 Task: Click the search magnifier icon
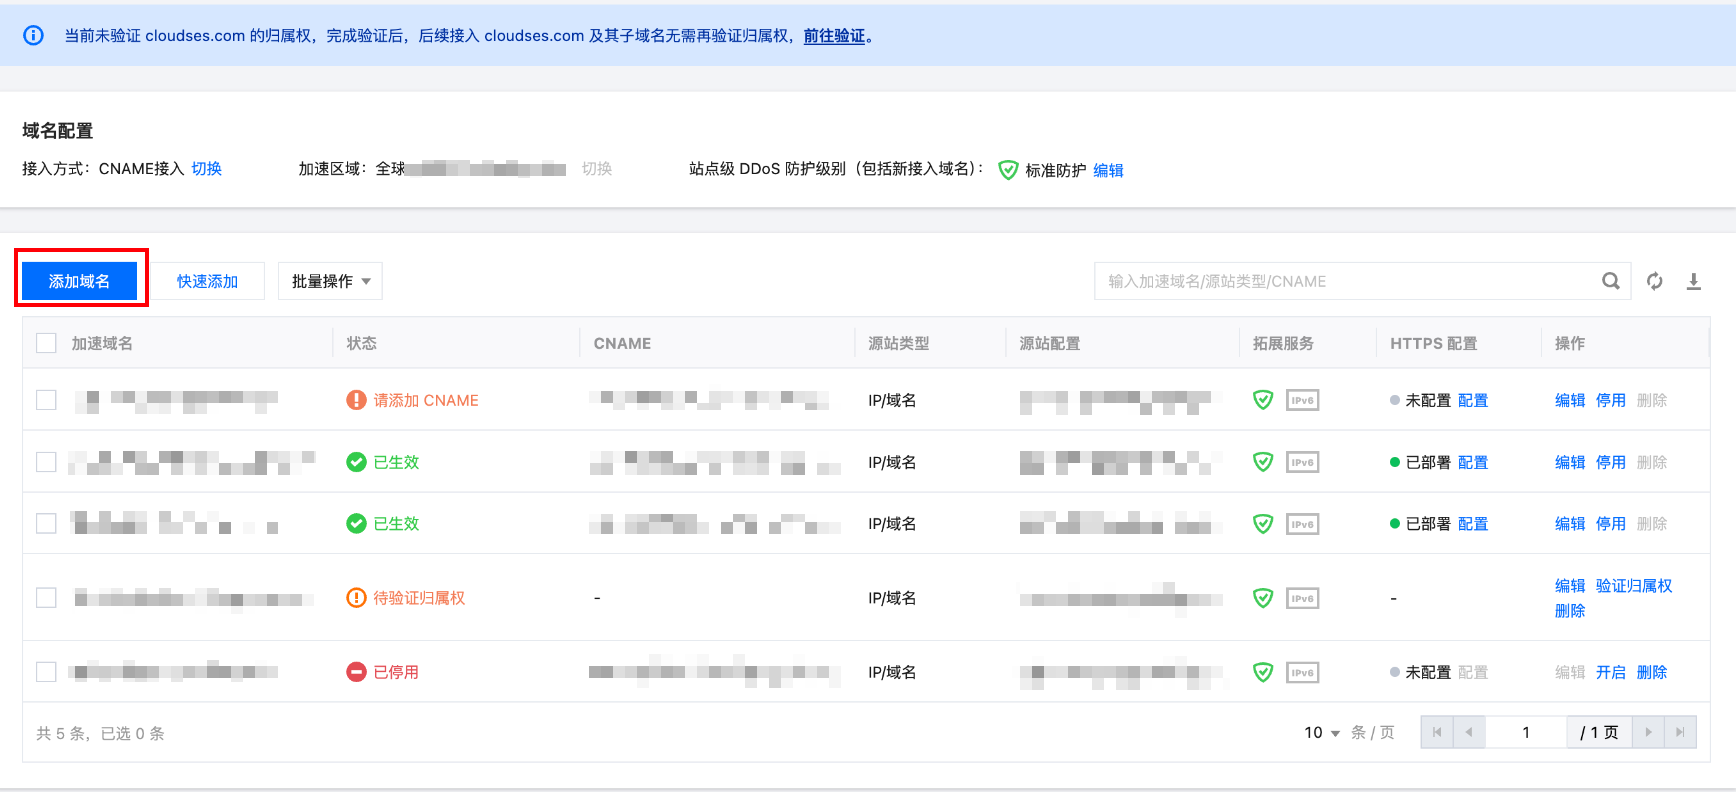[x=1610, y=281]
